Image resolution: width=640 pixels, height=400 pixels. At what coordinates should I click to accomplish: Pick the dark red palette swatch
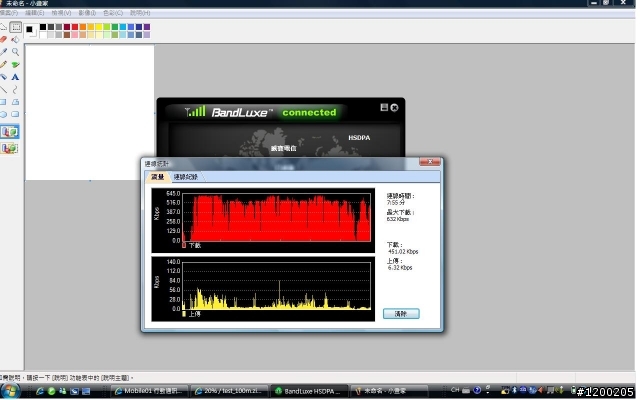(67, 27)
